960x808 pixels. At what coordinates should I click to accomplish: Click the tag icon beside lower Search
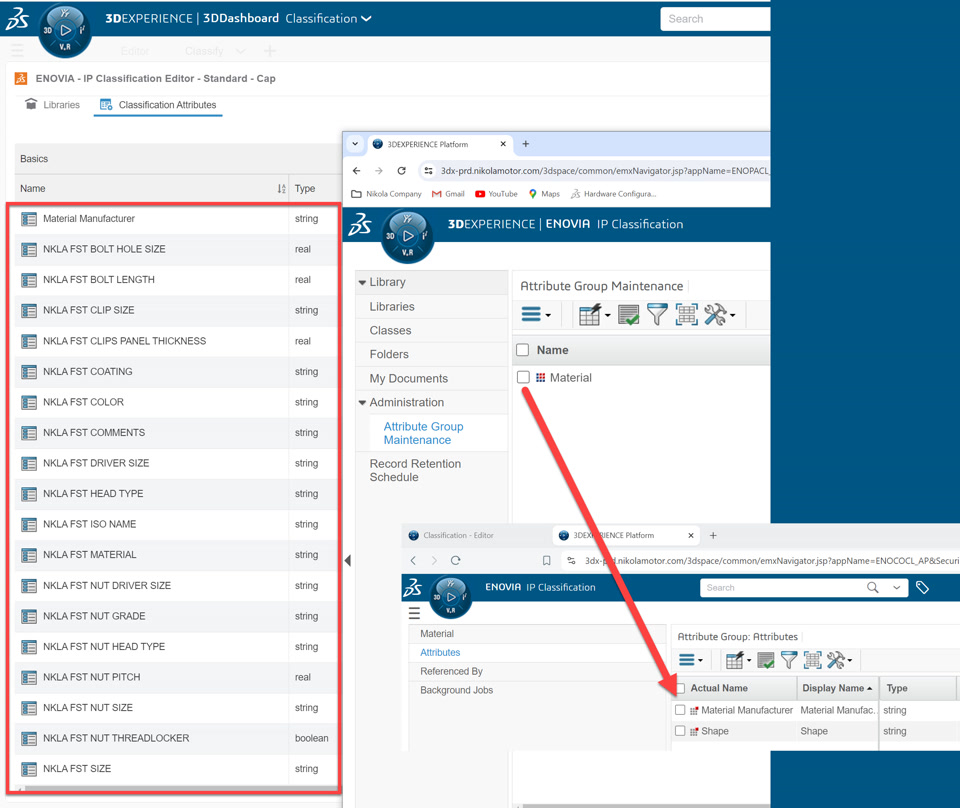pyautogui.click(x=922, y=588)
